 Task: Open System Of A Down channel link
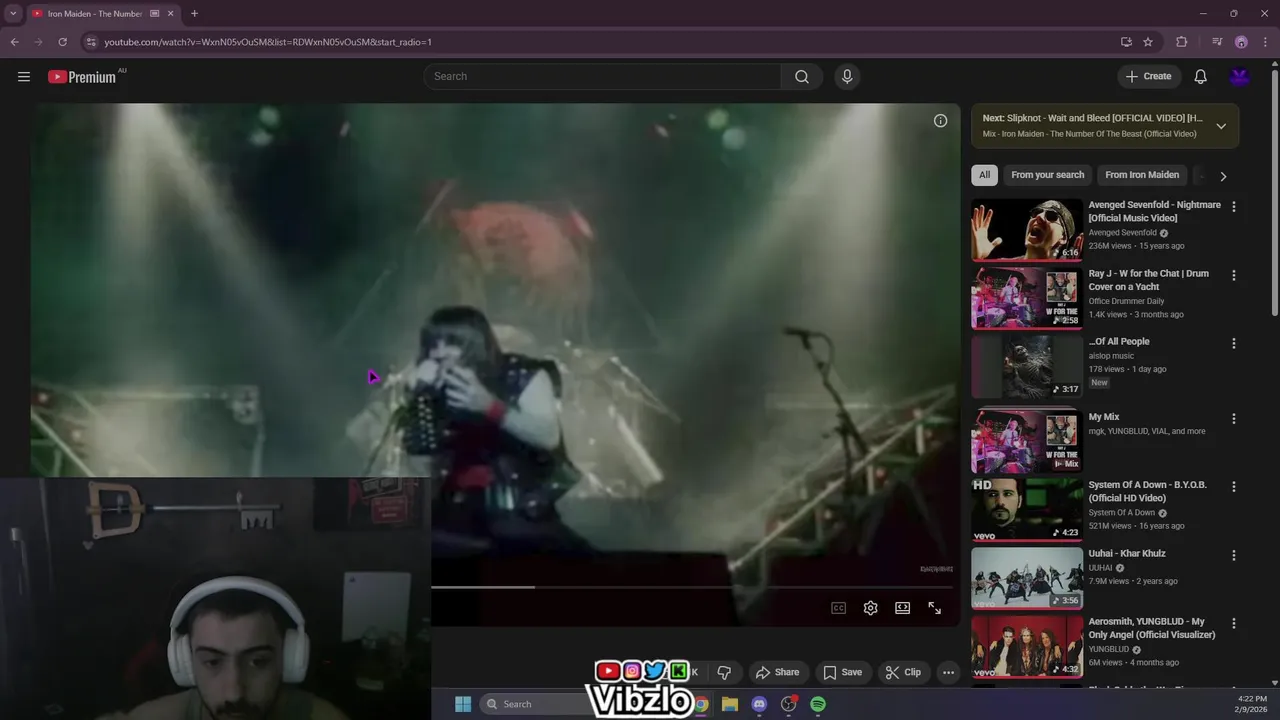click(x=1122, y=512)
